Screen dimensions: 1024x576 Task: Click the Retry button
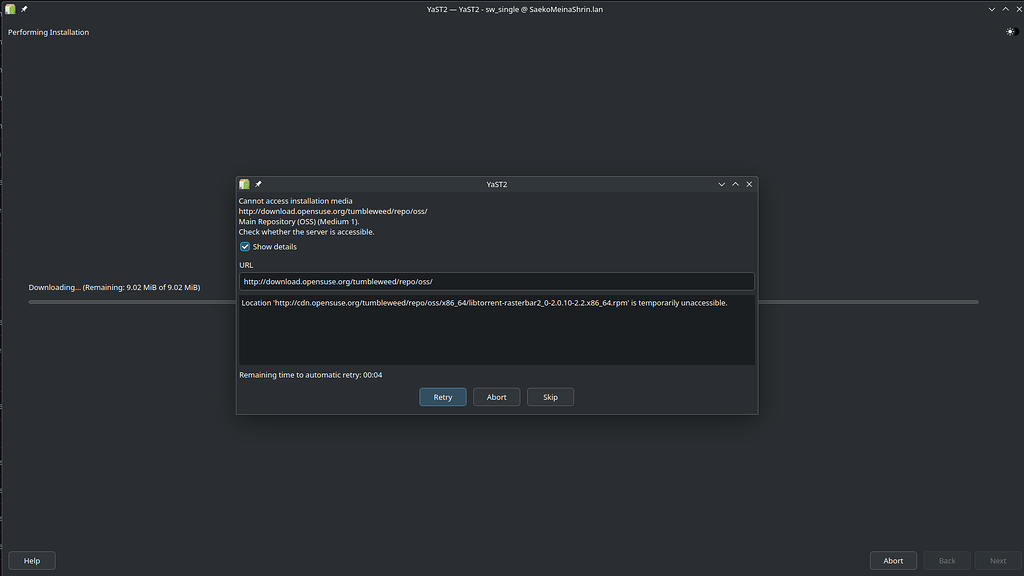tap(442, 396)
